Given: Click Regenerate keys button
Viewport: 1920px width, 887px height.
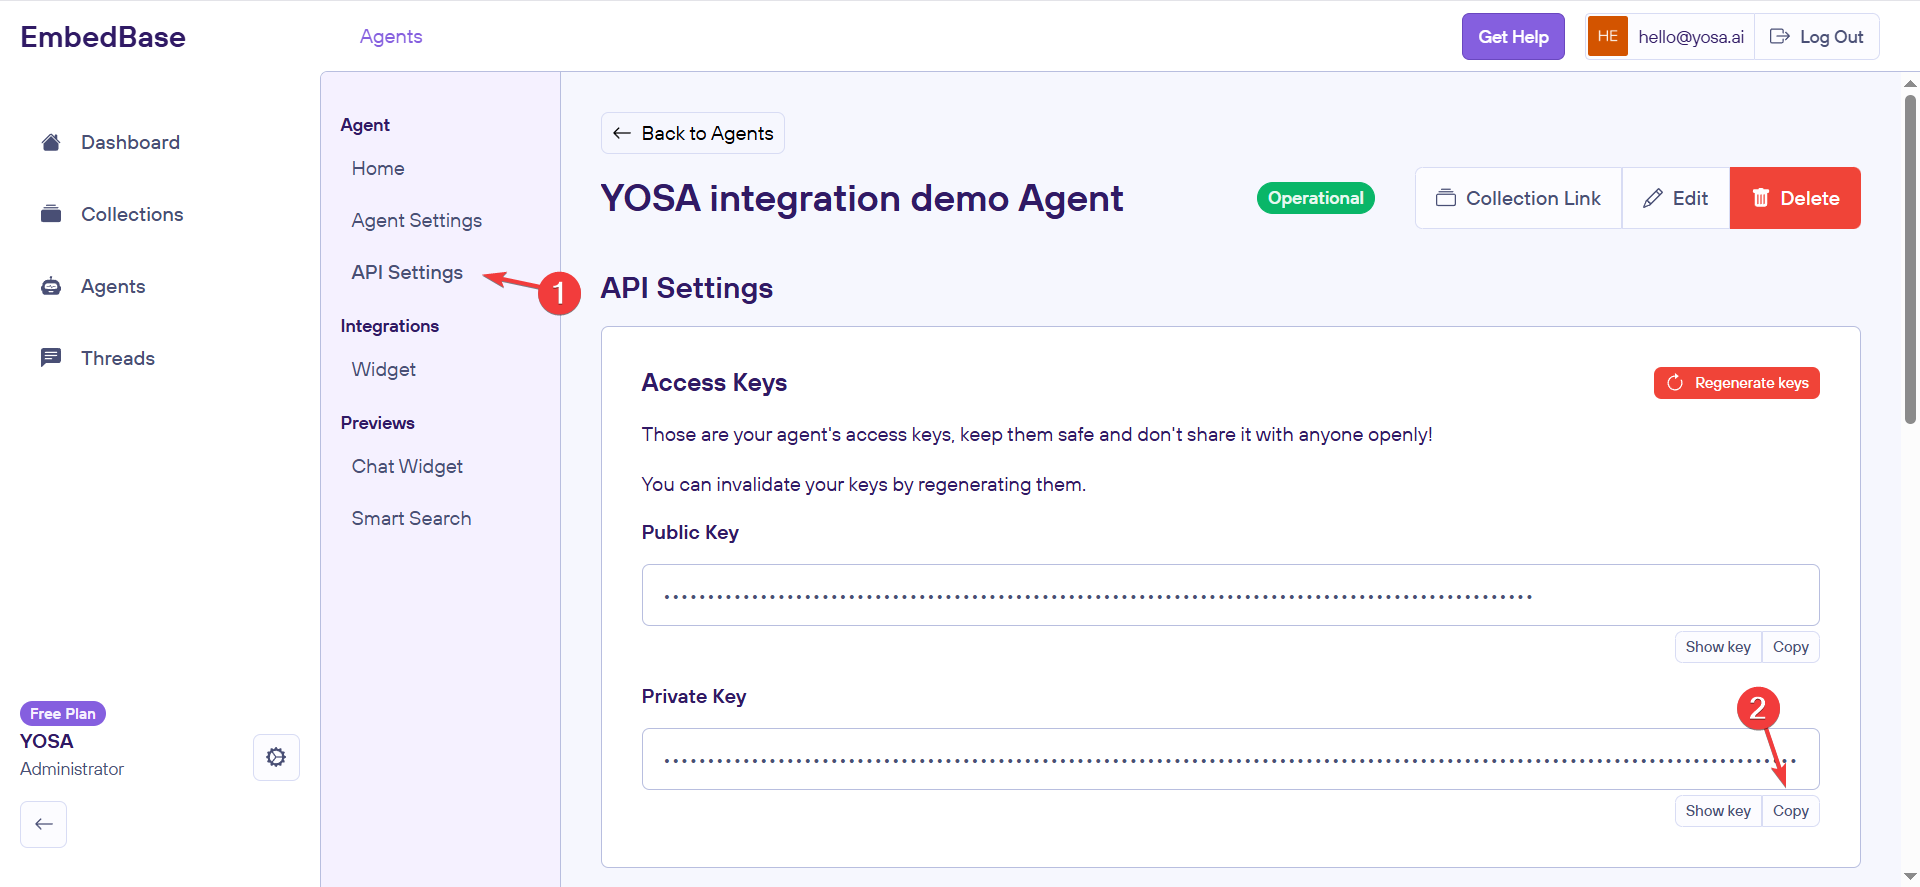Looking at the screenshot, I should 1736,383.
